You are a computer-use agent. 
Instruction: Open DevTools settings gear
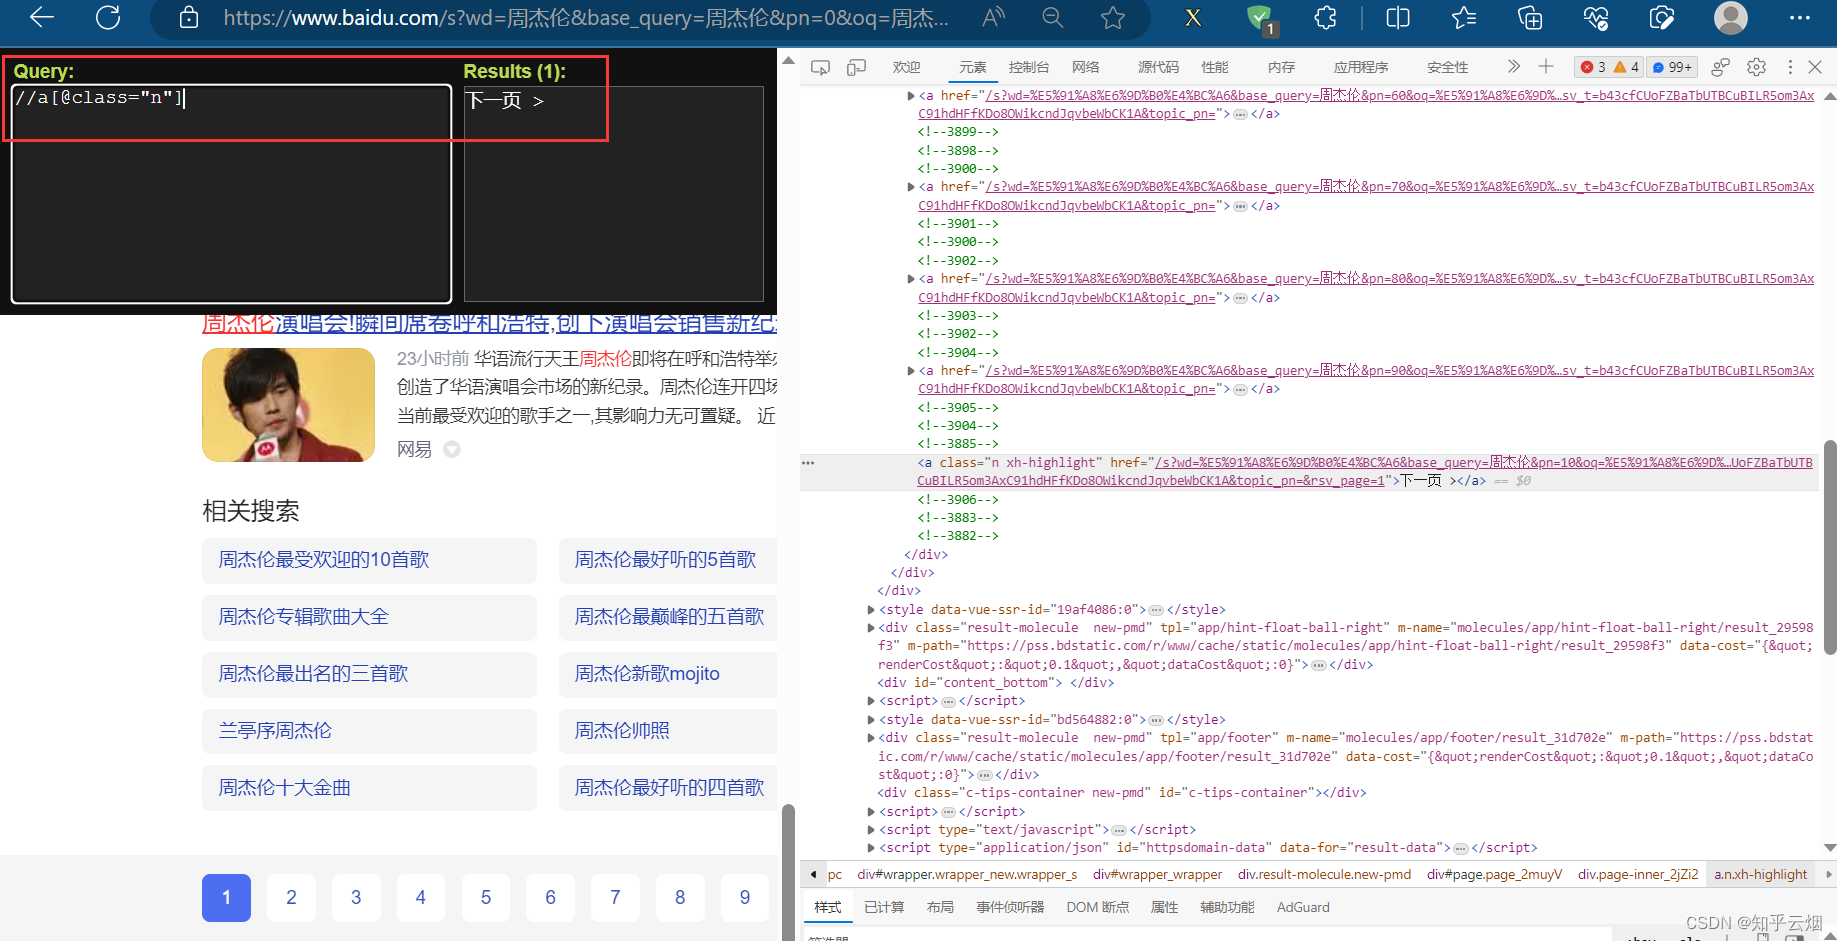point(1756,67)
